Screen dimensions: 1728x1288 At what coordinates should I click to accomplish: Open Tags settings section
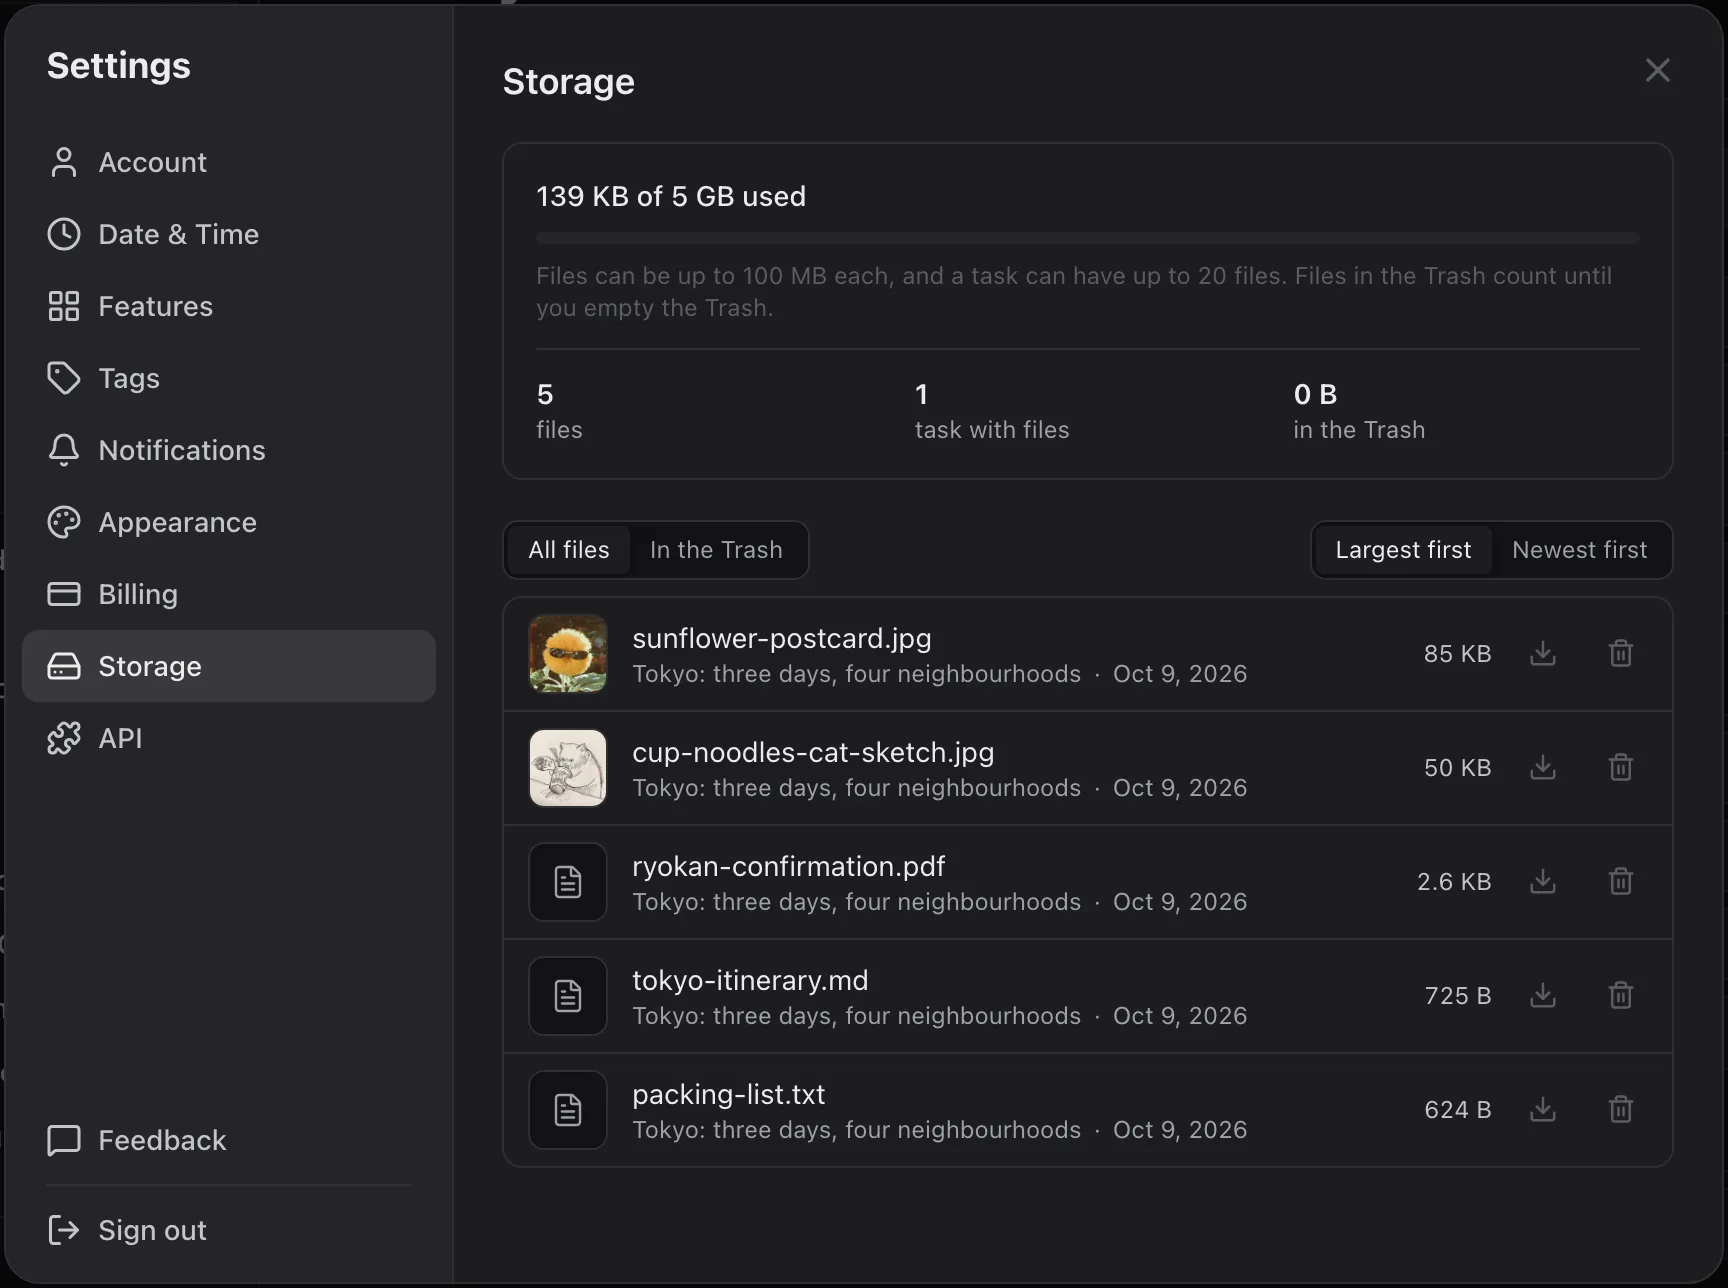[x=229, y=378]
